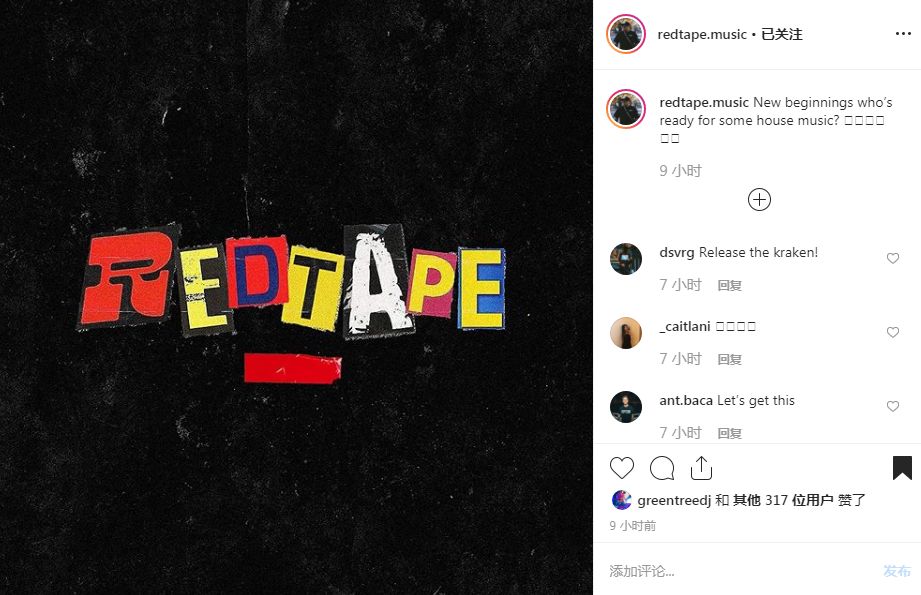This screenshot has height=595, width=921.
Task: Like dsvrg's comment
Action: coord(893,258)
